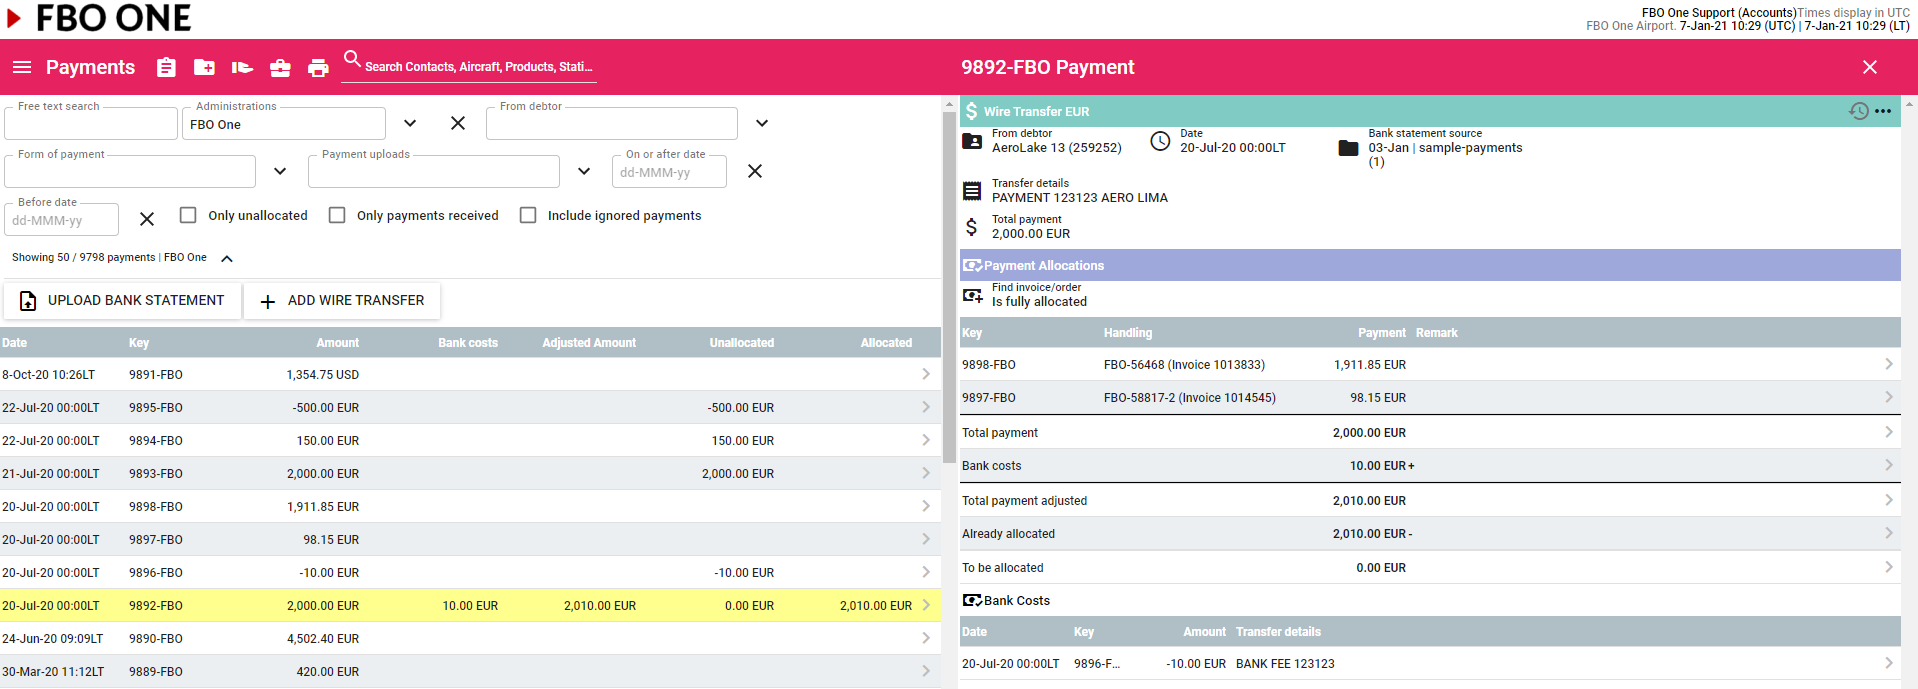The image size is (1918, 689).
Task: Expand the Administrations dropdown
Action: click(x=410, y=123)
